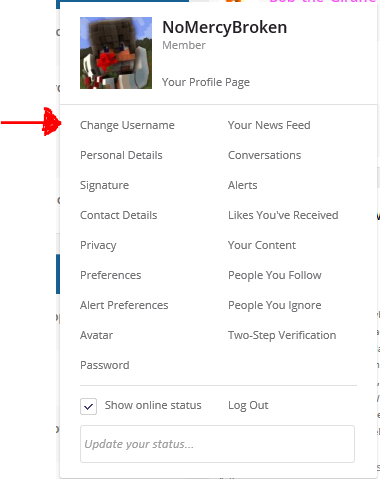Show Alerts list
380x479 pixels.
pos(243,185)
